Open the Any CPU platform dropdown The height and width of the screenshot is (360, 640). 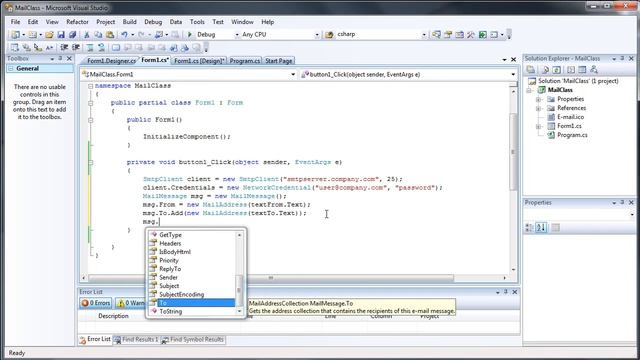point(317,35)
